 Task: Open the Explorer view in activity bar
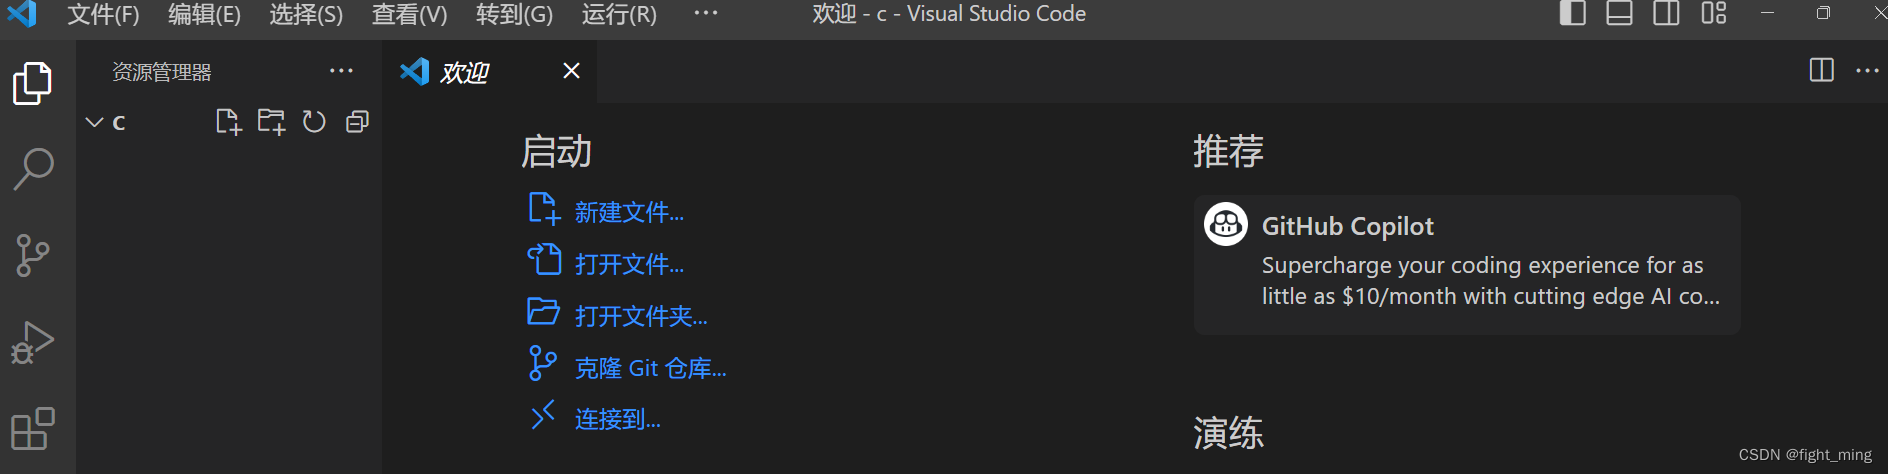pyautogui.click(x=33, y=83)
